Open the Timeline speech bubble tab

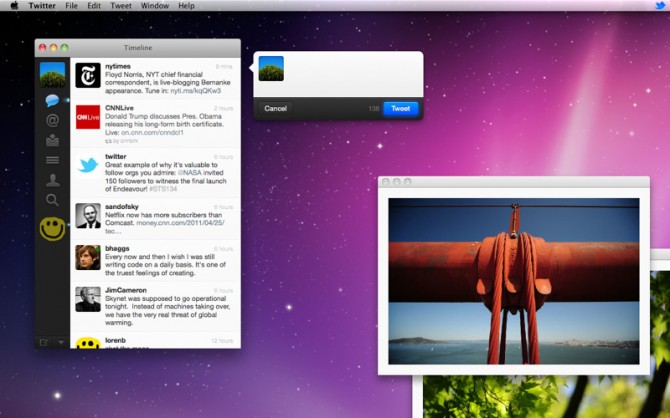(x=52, y=101)
